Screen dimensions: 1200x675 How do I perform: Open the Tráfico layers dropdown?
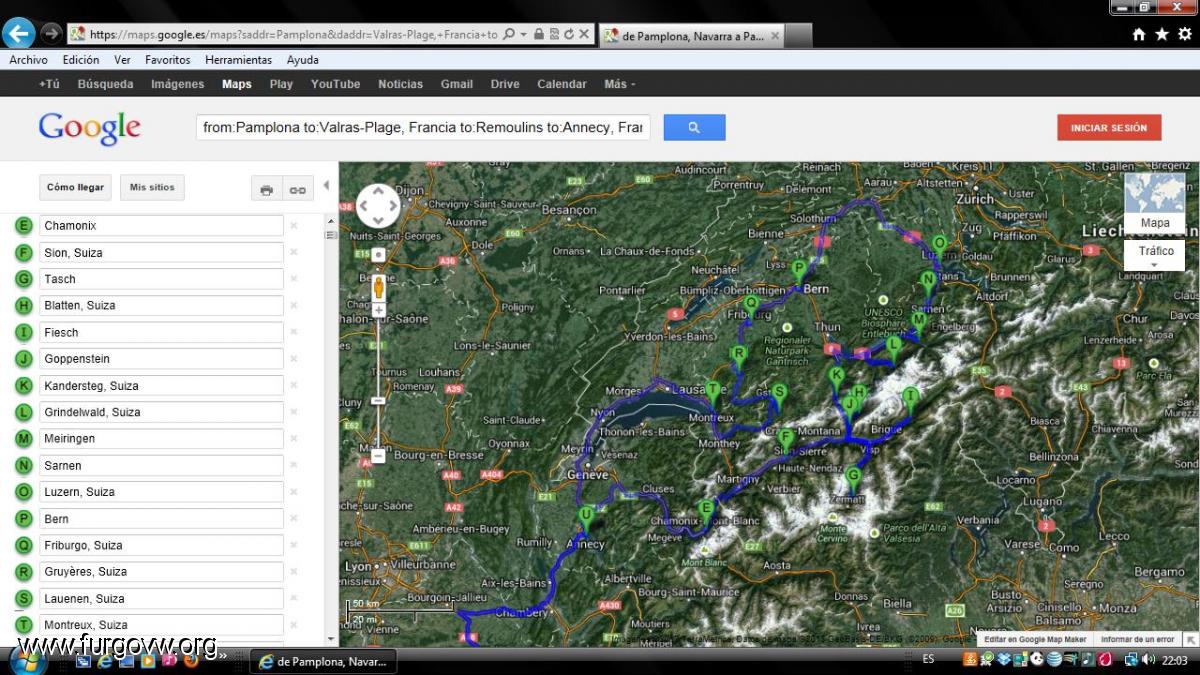coord(1155,254)
